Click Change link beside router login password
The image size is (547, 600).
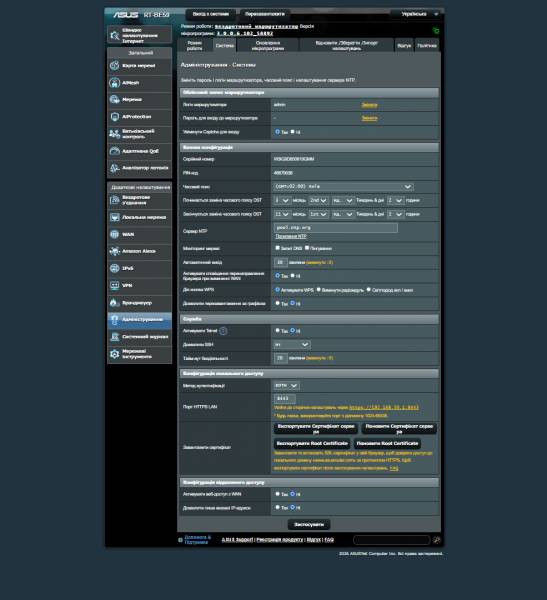pyautogui.click(x=369, y=118)
